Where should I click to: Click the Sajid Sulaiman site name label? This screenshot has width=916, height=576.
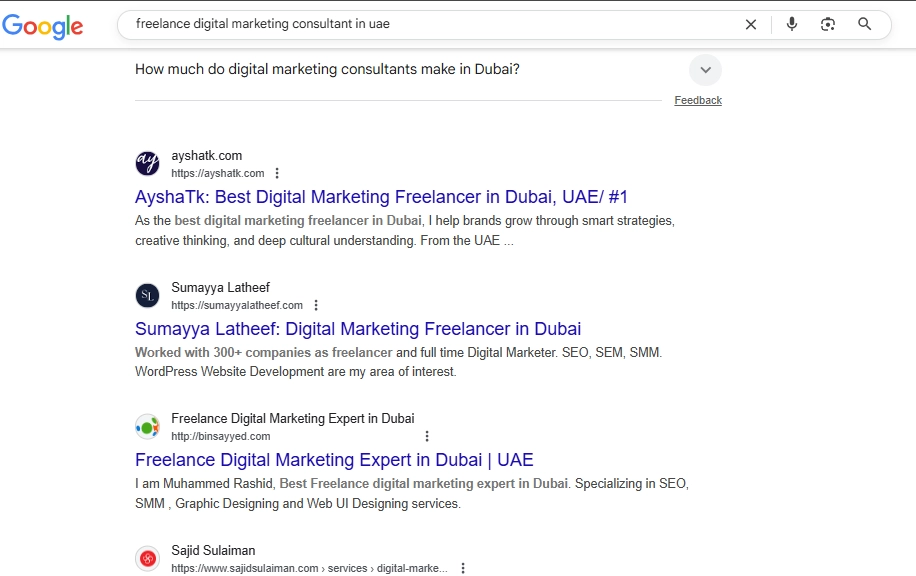[x=213, y=550]
